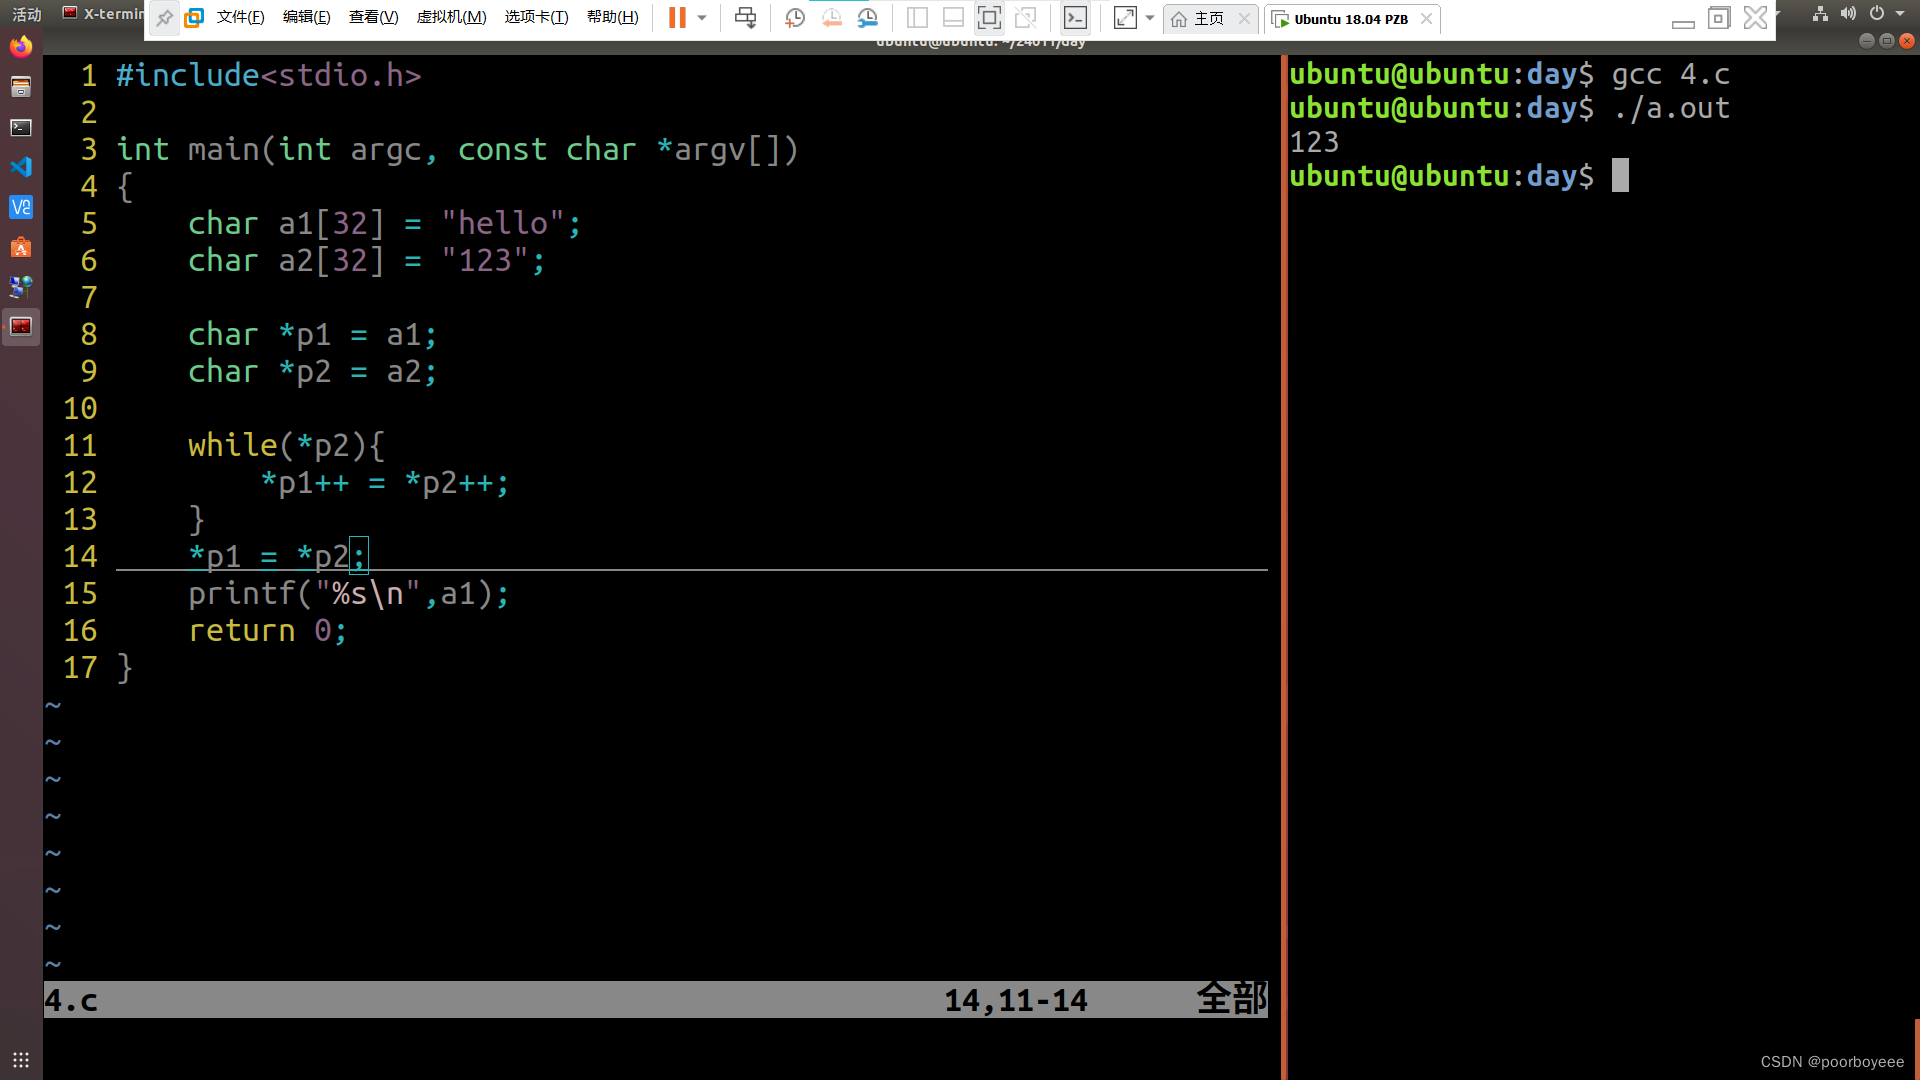Click the send Ctrl+Alt+Del toolbar icon
The image size is (1920, 1080).
(x=745, y=18)
